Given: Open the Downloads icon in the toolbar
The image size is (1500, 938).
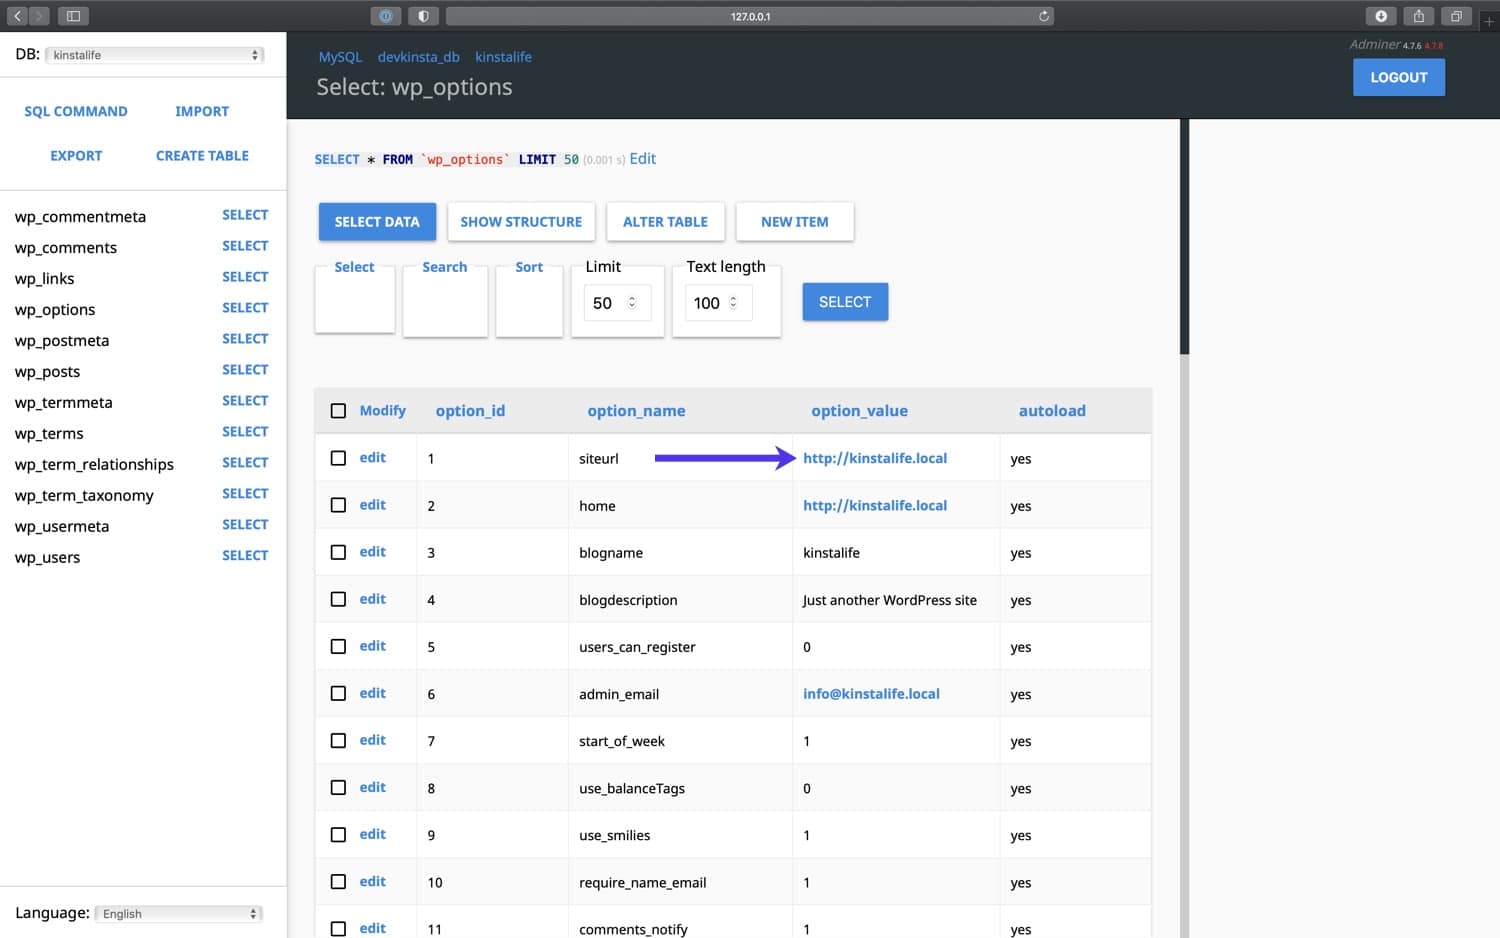Looking at the screenshot, I should (1381, 16).
